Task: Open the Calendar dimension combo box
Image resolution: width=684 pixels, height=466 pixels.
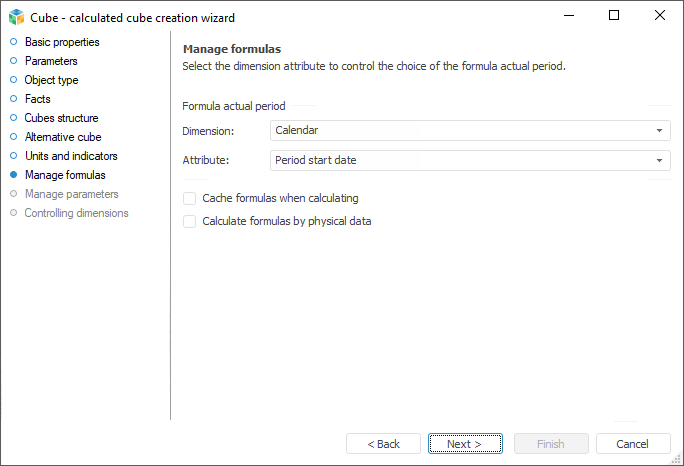Action: point(460,131)
